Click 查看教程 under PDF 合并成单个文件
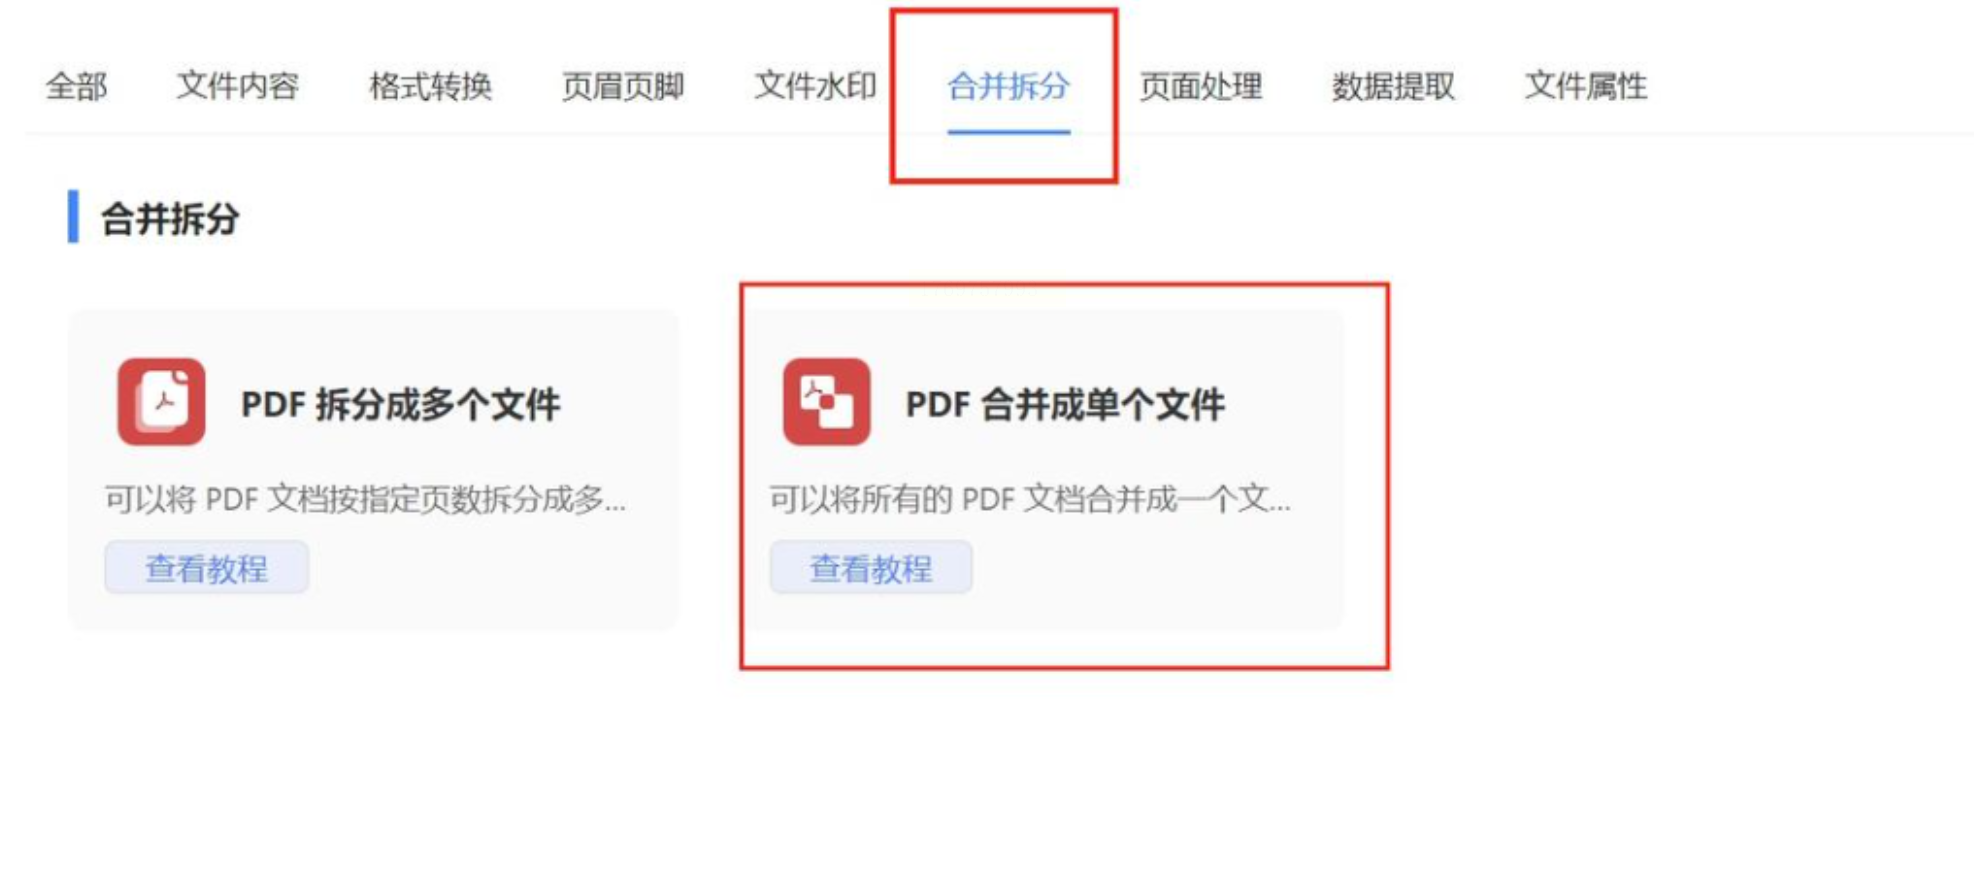The width and height of the screenshot is (1974, 894). 871,568
